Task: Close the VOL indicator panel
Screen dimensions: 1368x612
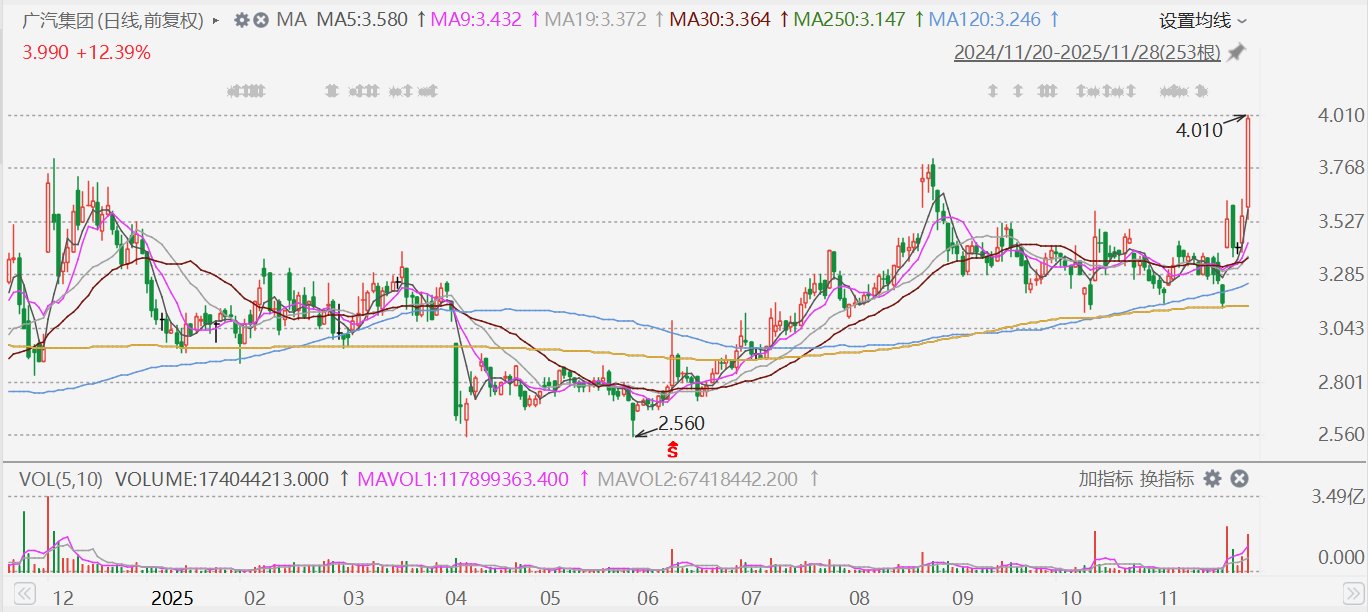Action: [1238, 479]
